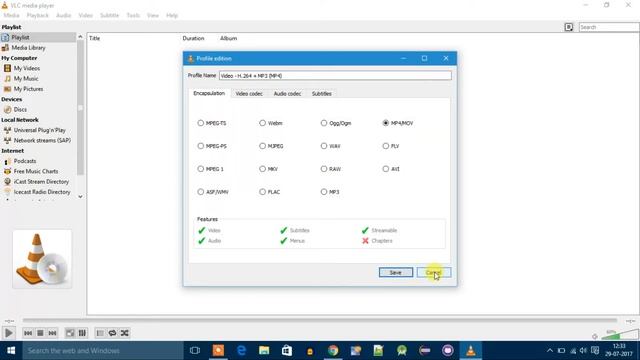
Task: Select ASF/WMV encapsulation radio button
Action: 200,192
